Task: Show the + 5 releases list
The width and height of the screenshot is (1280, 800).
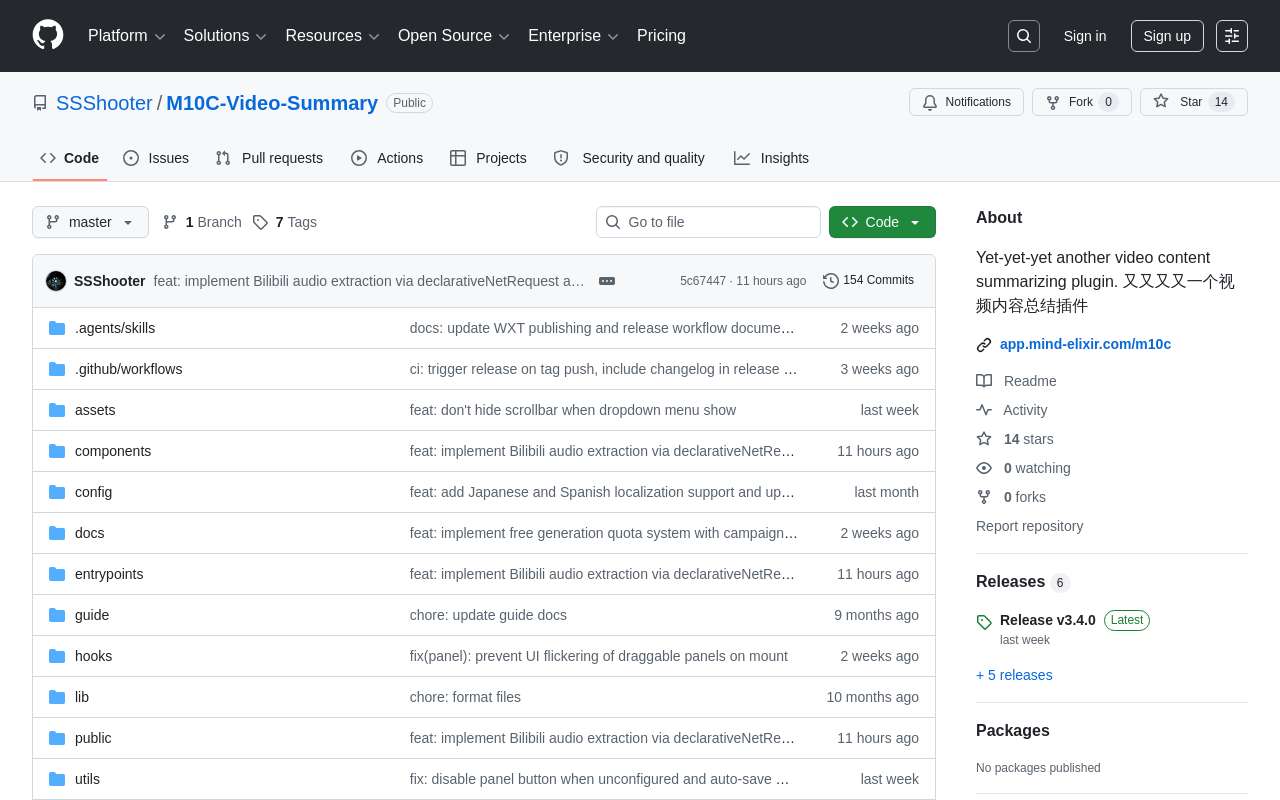Action: (1014, 675)
